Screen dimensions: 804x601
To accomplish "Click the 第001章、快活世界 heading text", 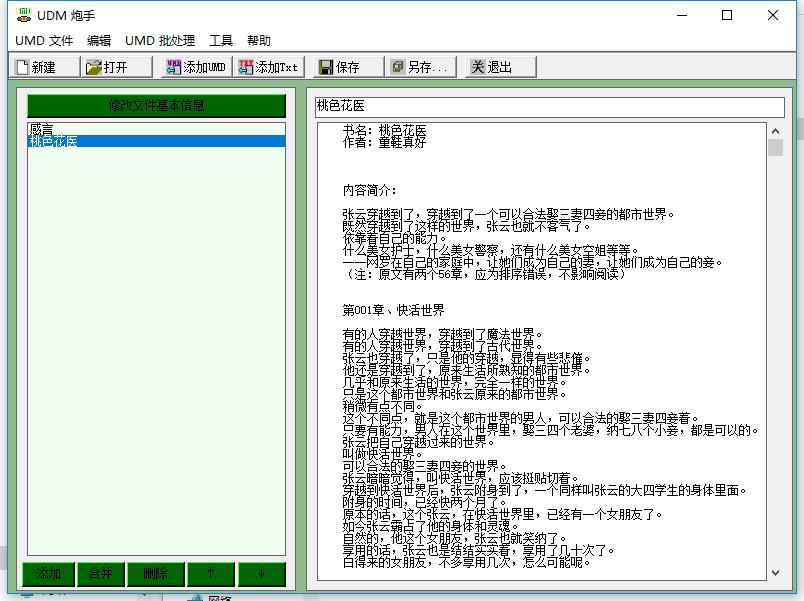I will click(x=393, y=310).
